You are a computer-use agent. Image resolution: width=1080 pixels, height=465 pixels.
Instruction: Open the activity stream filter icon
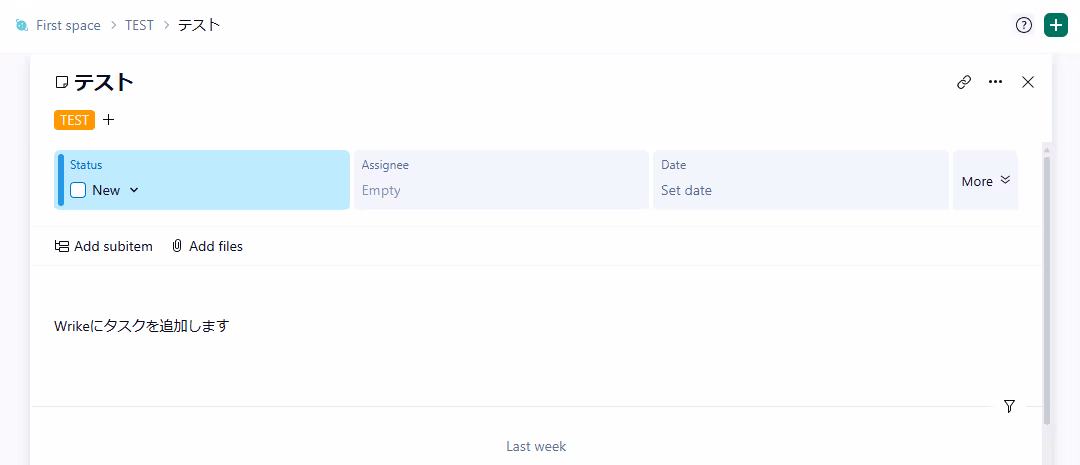tap(1009, 406)
